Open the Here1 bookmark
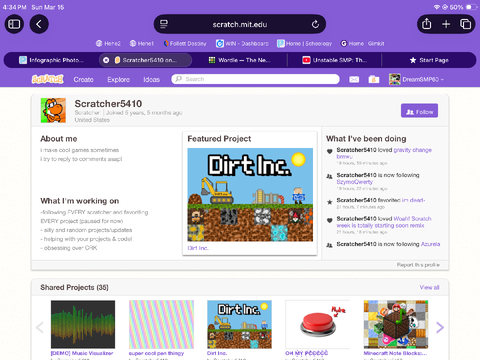Viewport: 480px width, 360px height. 142,43
